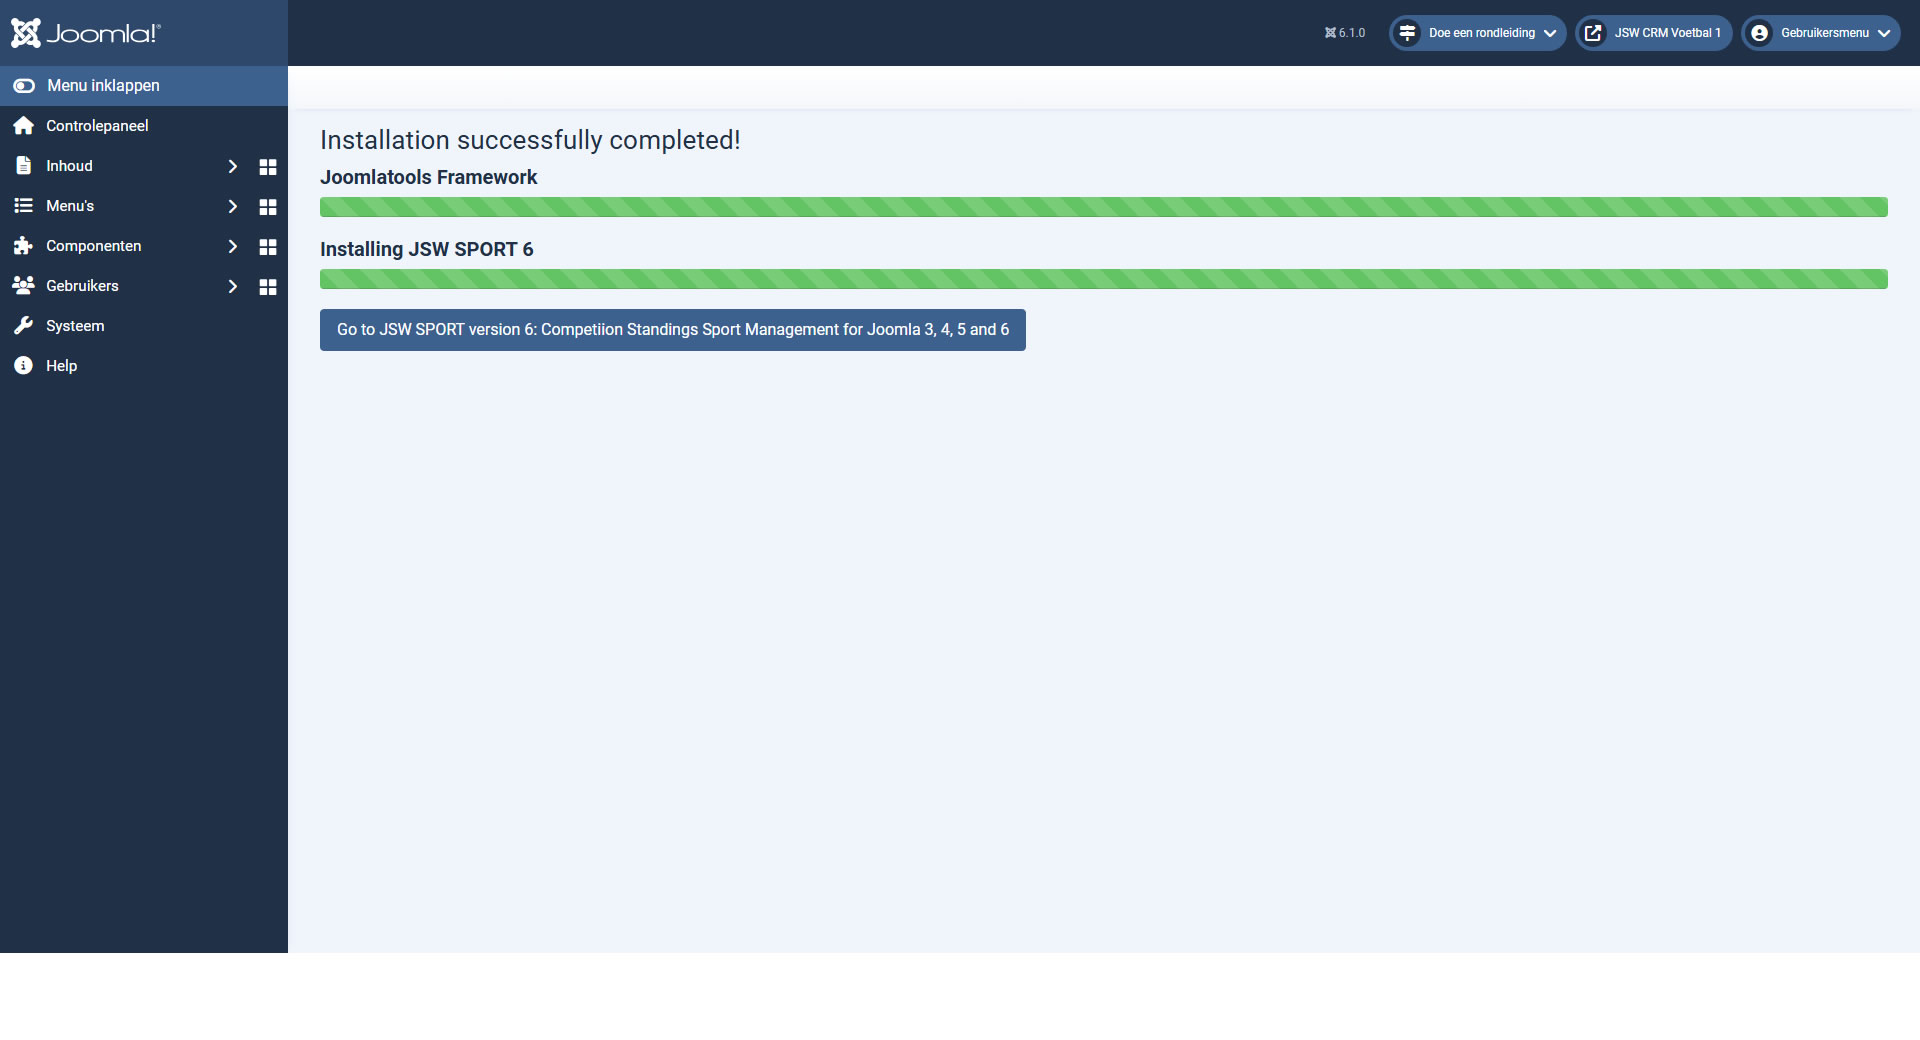Select the 'Joomlatools Framework' label

point(428,177)
